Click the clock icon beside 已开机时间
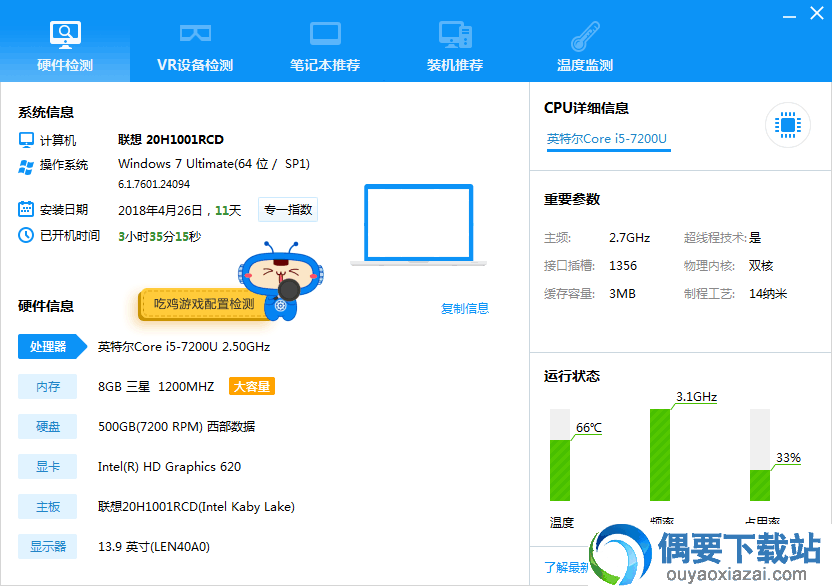The width and height of the screenshot is (832, 586). click(25, 235)
